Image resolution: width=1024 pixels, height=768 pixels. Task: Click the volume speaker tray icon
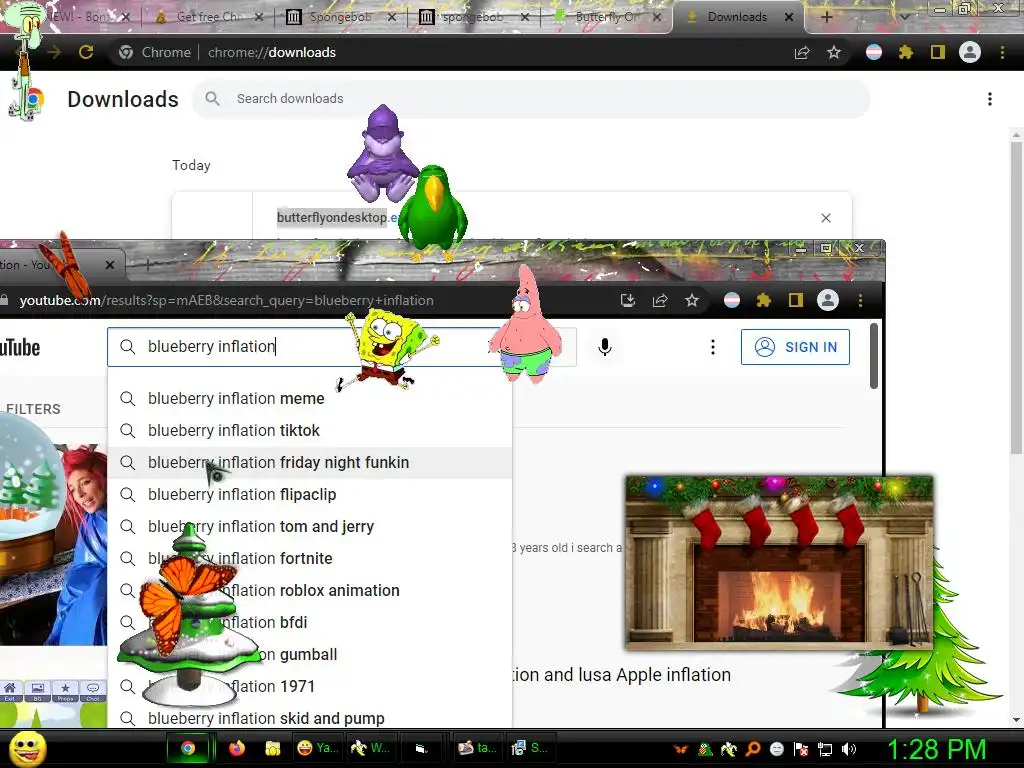pyautogui.click(x=849, y=749)
